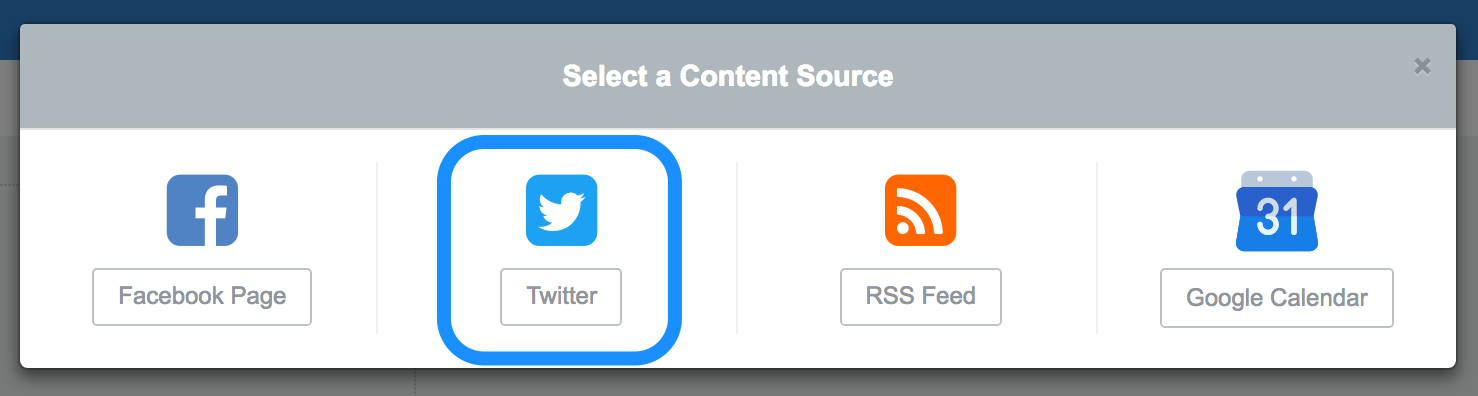
Task: Click the Select a Content Source title
Action: click(728, 76)
